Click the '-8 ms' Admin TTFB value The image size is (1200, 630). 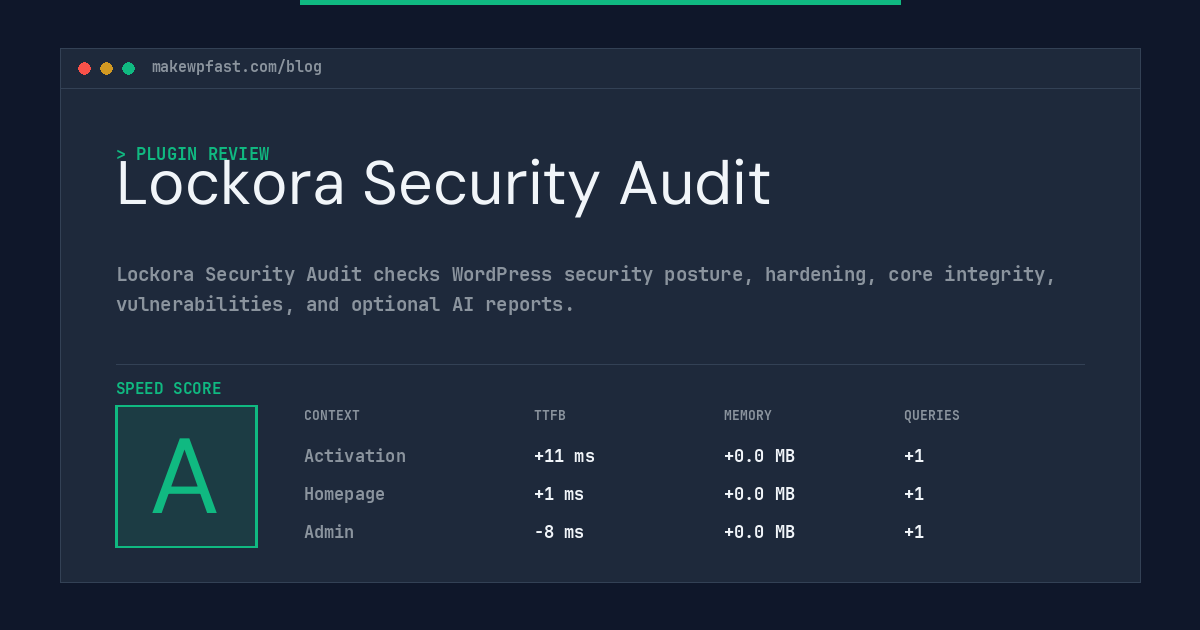tap(559, 532)
